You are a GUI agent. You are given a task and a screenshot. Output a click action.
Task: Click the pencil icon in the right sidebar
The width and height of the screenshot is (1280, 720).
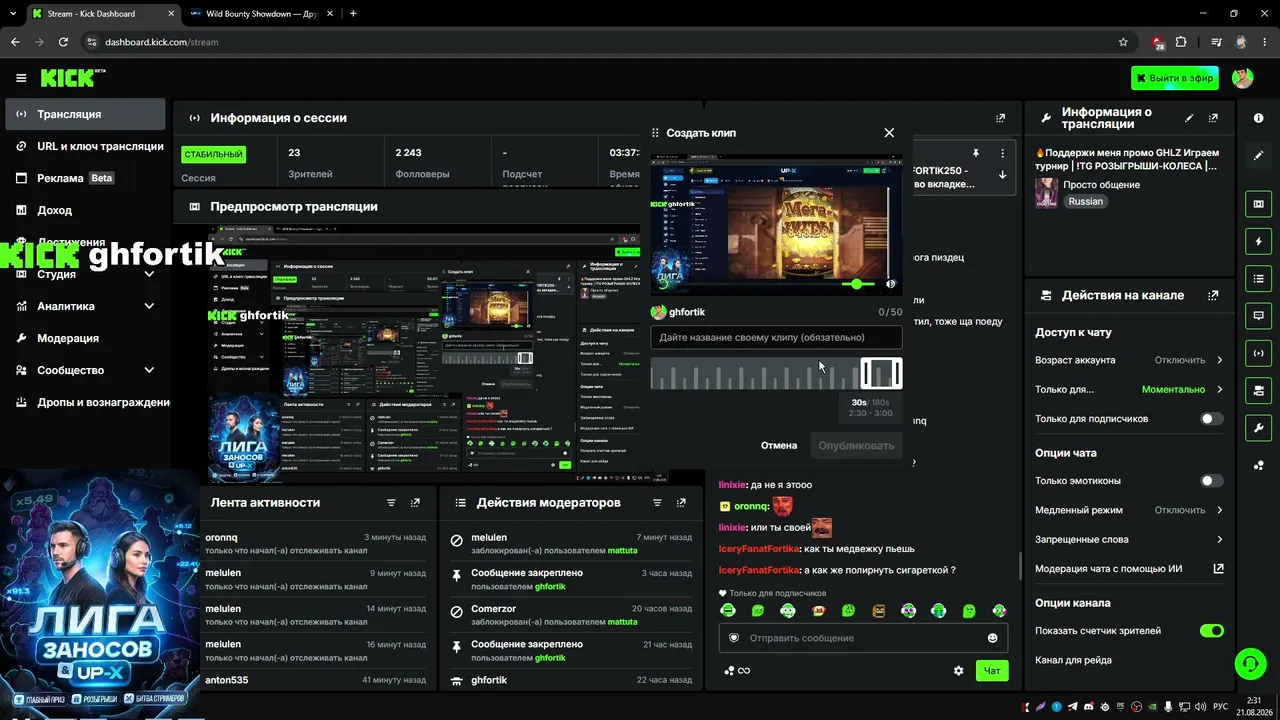(x=1258, y=155)
